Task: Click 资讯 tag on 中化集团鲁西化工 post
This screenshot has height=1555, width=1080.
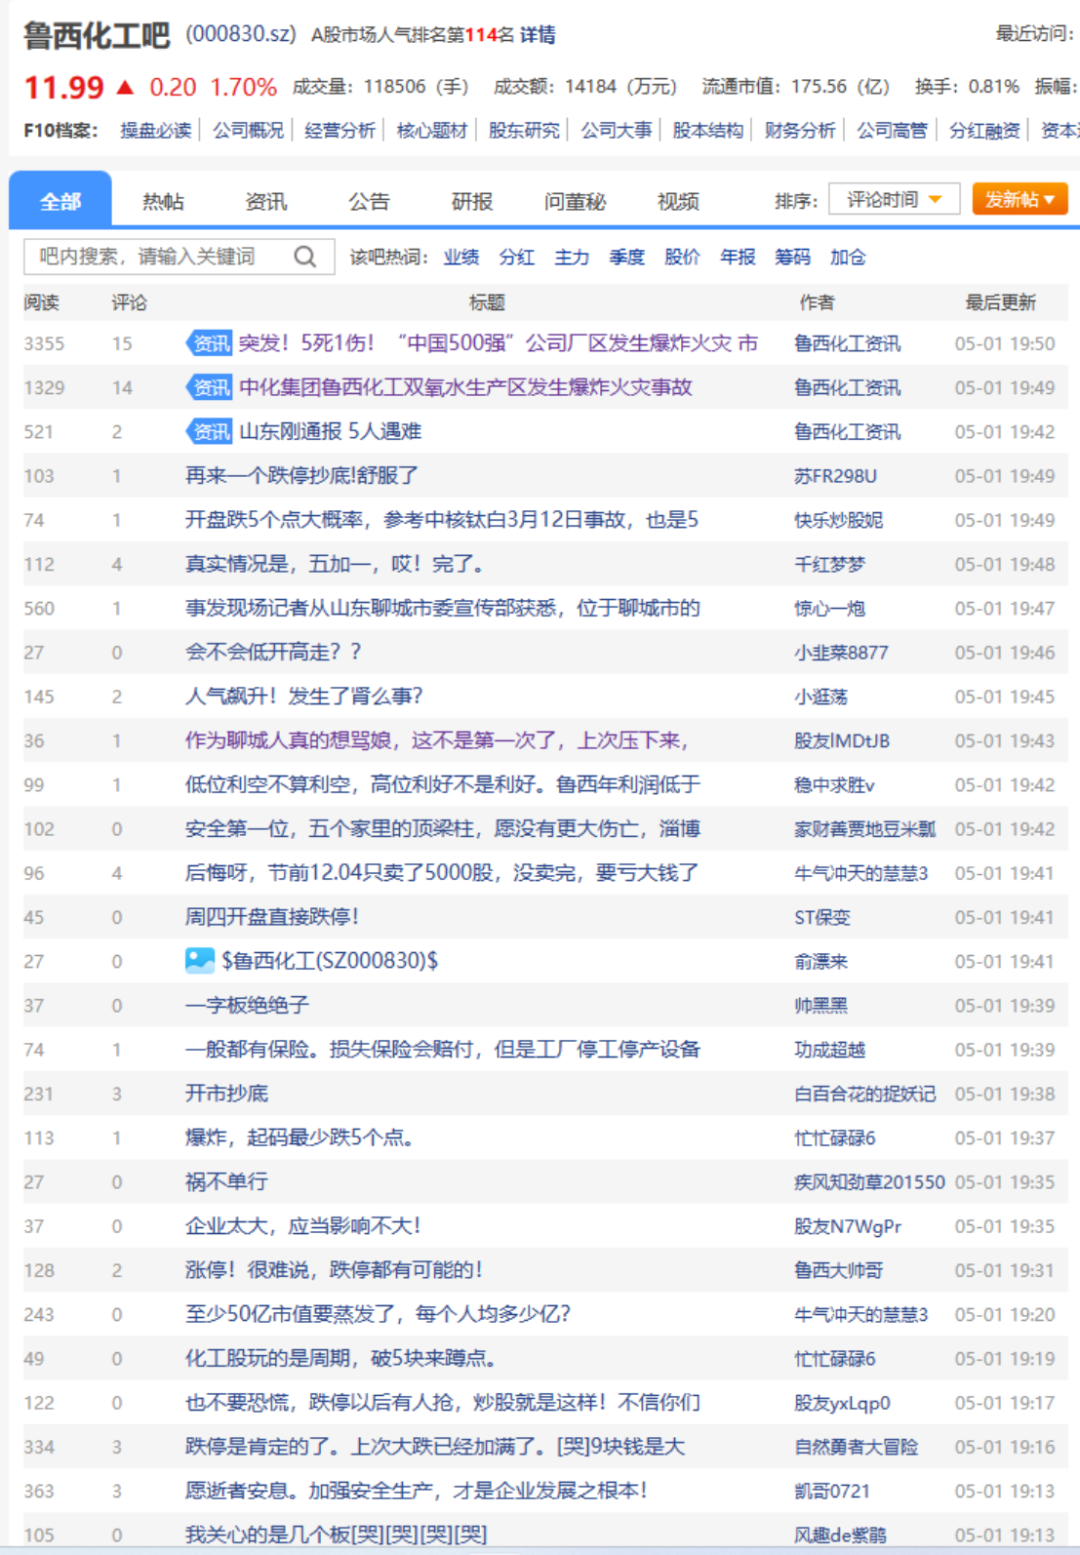Action: [x=209, y=387]
